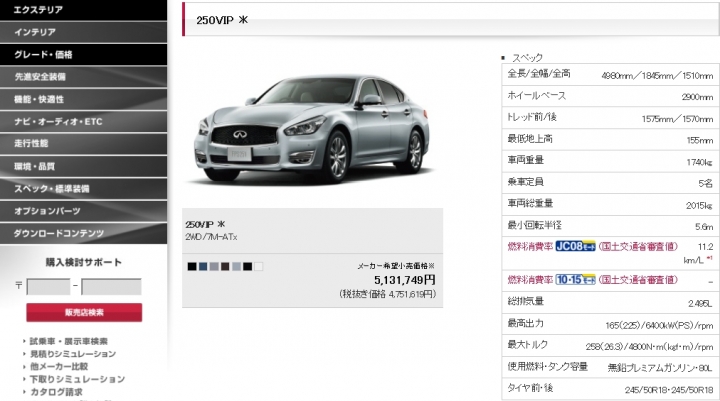Open 先進安全装備 sidebar entry
Screen dimensions: 720x401
(84, 77)
